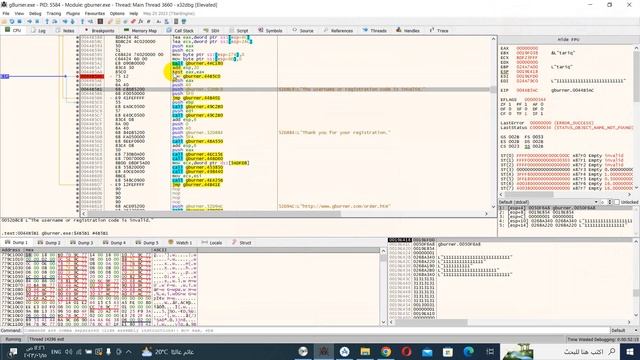This screenshot has width=640, height=360.
Task: Select the Locals tab
Action: 212,242
